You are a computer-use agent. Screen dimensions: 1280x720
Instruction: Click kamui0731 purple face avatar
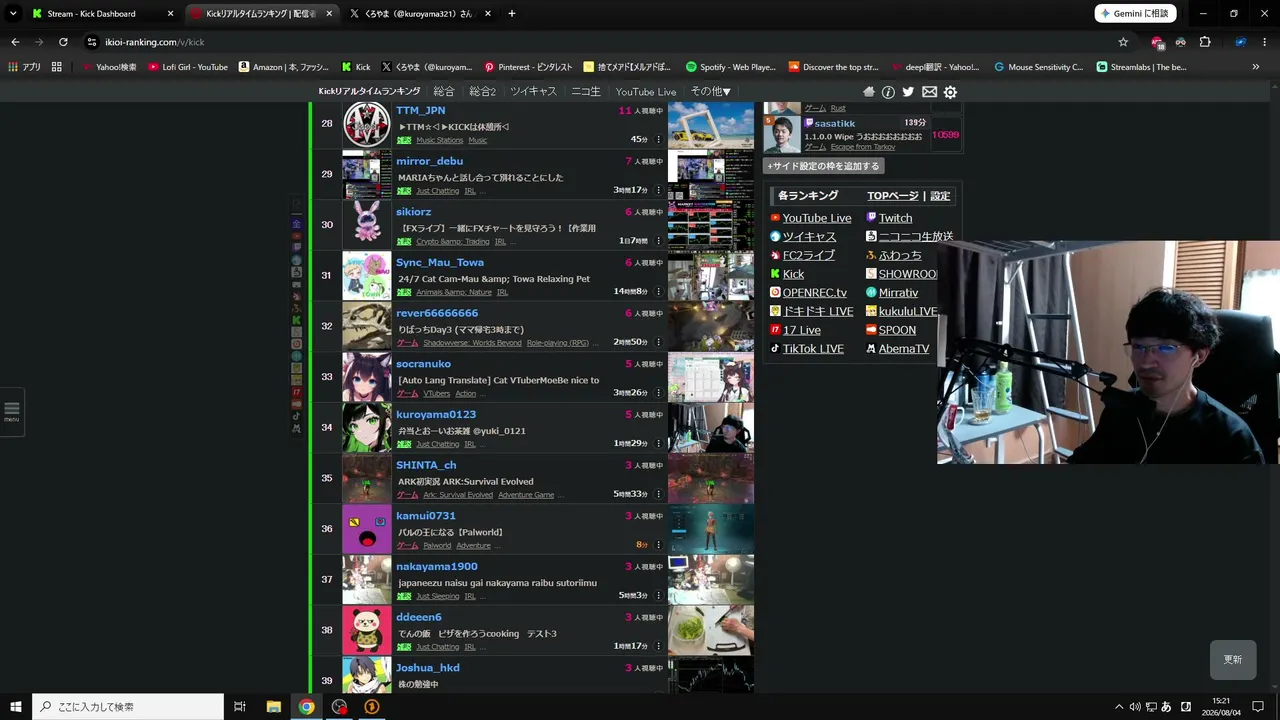click(x=367, y=529)
